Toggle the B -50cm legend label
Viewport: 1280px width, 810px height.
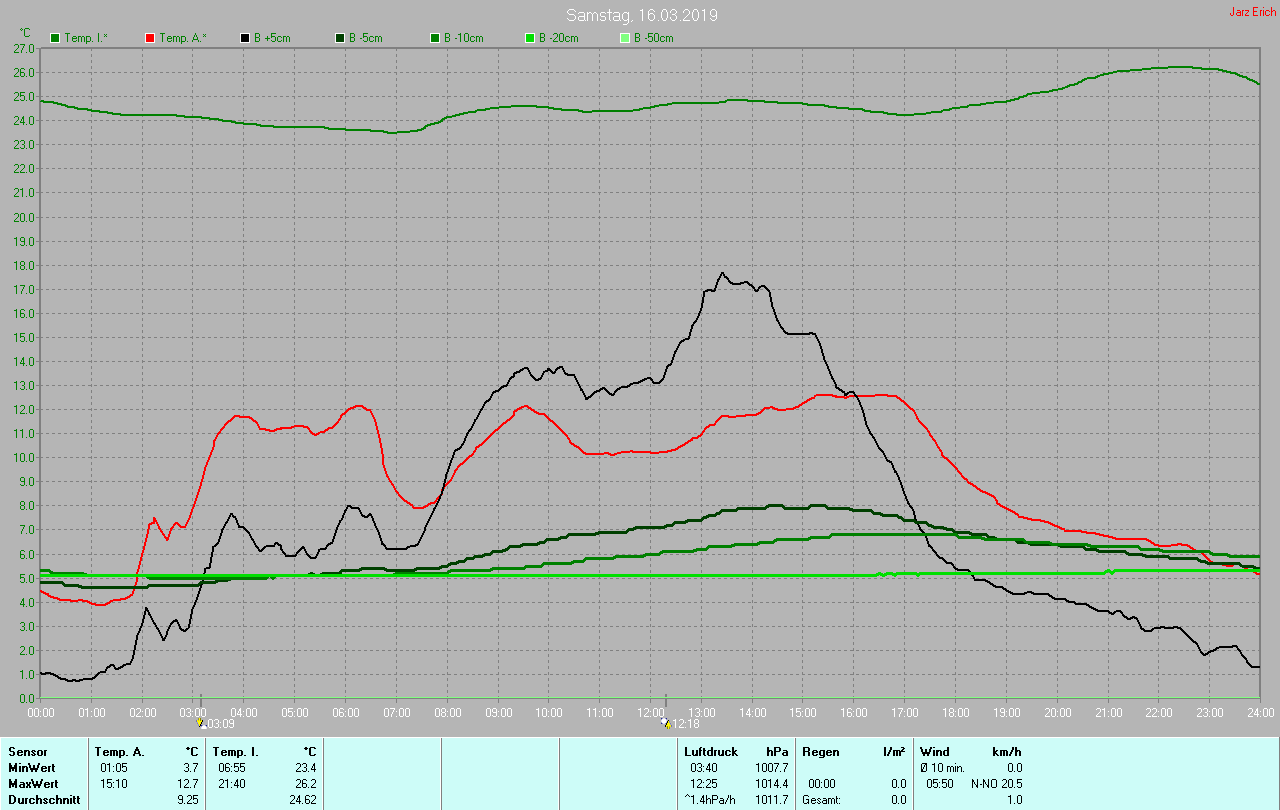(654, 38)
